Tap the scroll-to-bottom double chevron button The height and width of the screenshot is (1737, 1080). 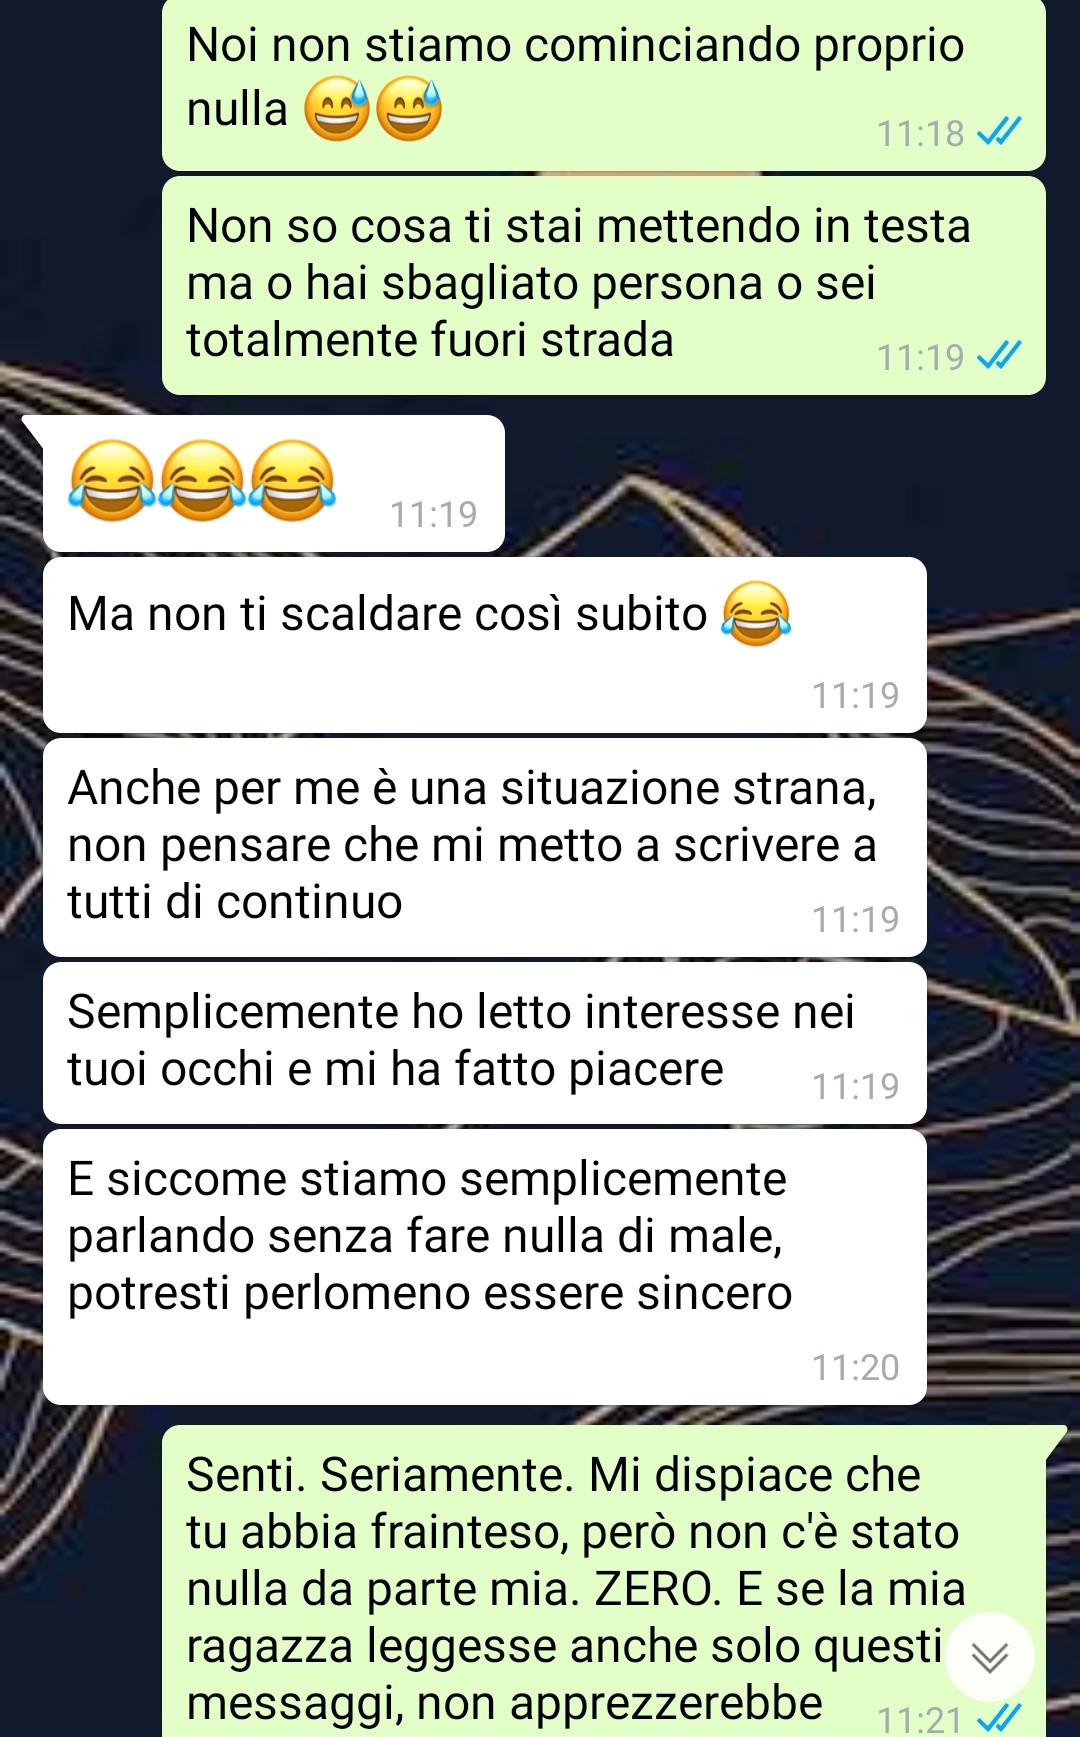pos(989,1657)
